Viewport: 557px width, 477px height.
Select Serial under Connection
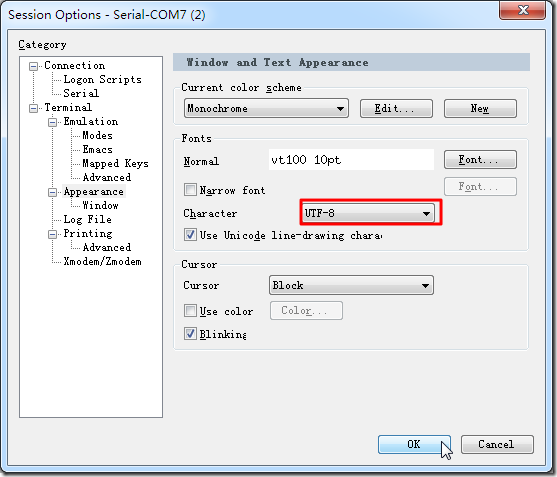81,93
